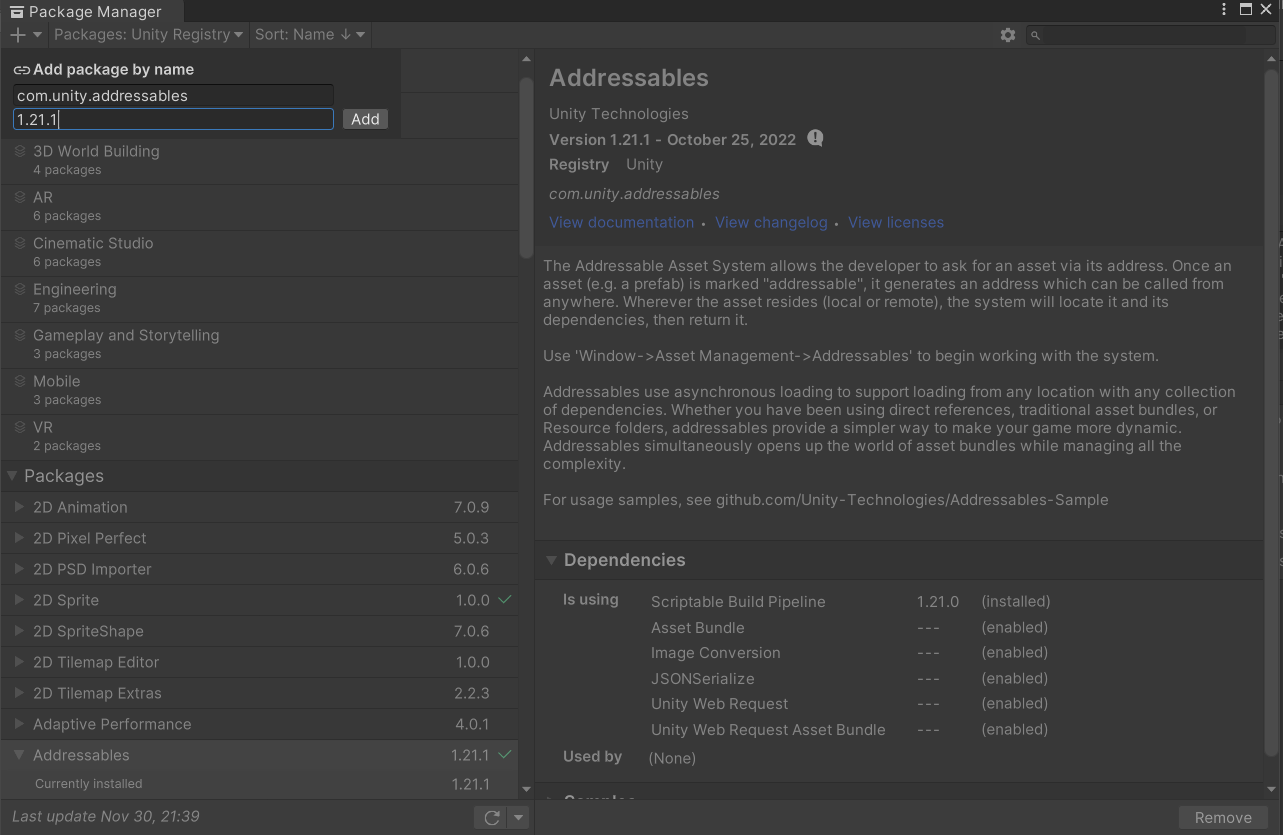Click the link icon beside Add package by name
This screenshot has height=835, width=1283.
click(x=21, y=70)
